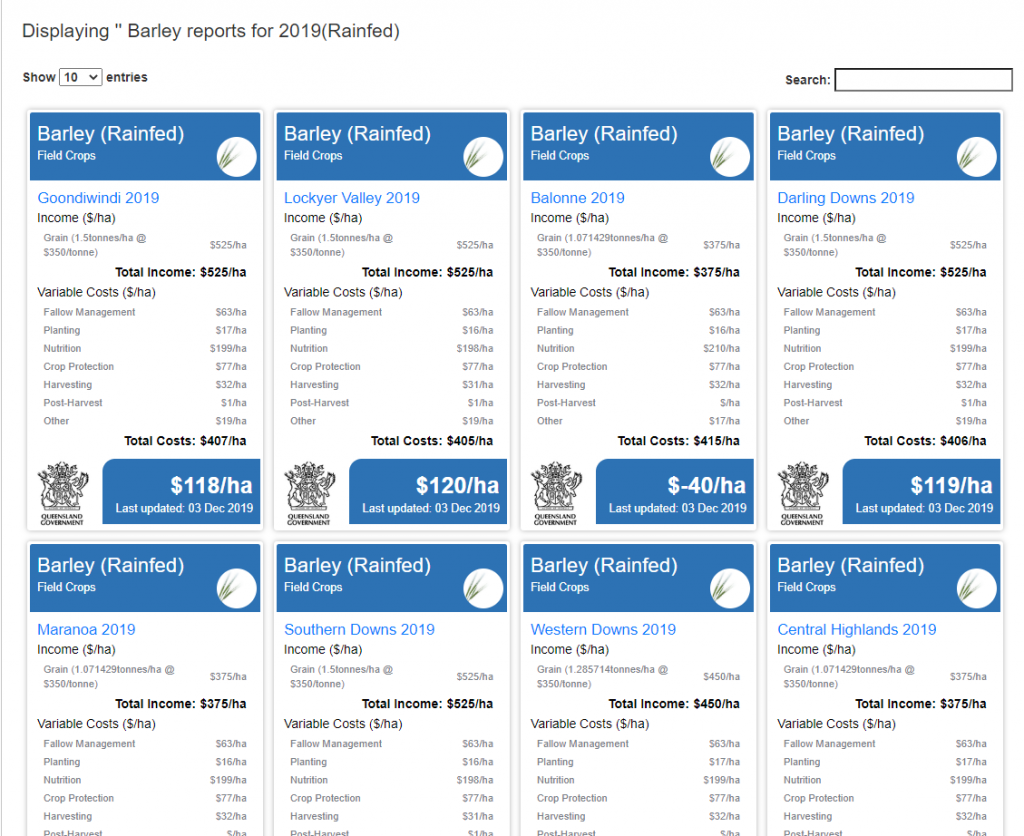Click the barley leaf icon on Darling Downs card

coord(977,157)
